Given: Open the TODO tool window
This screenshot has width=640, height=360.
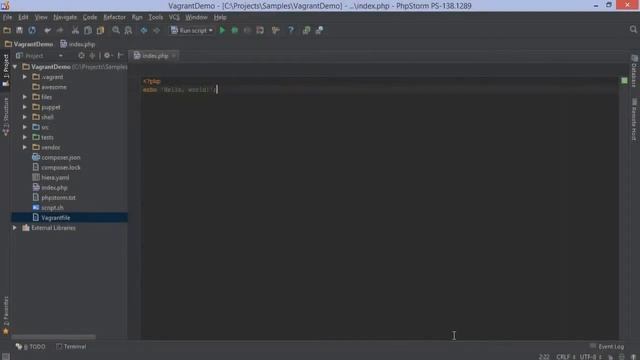Looking at the screenshot, I should 31,347.
